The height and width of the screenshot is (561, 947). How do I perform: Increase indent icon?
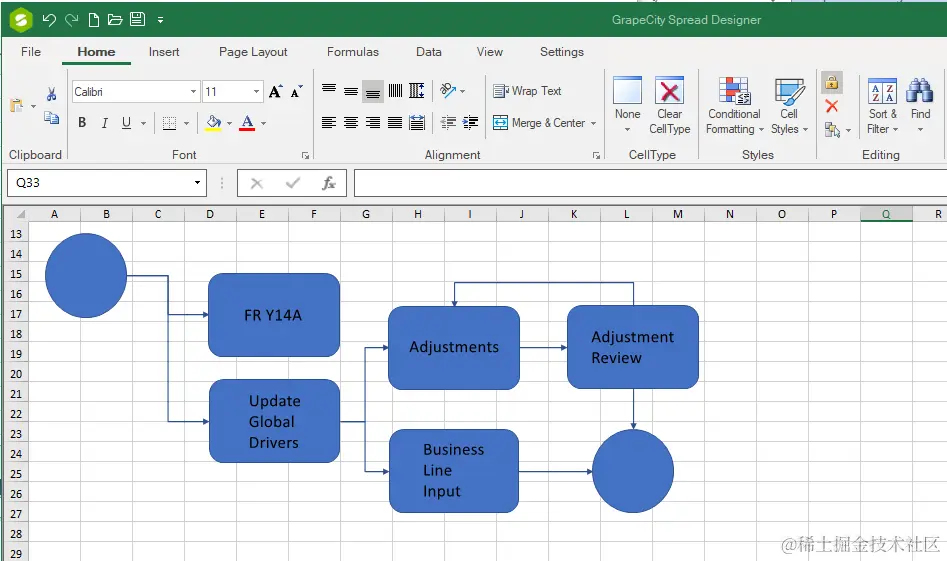click(470, 123)
